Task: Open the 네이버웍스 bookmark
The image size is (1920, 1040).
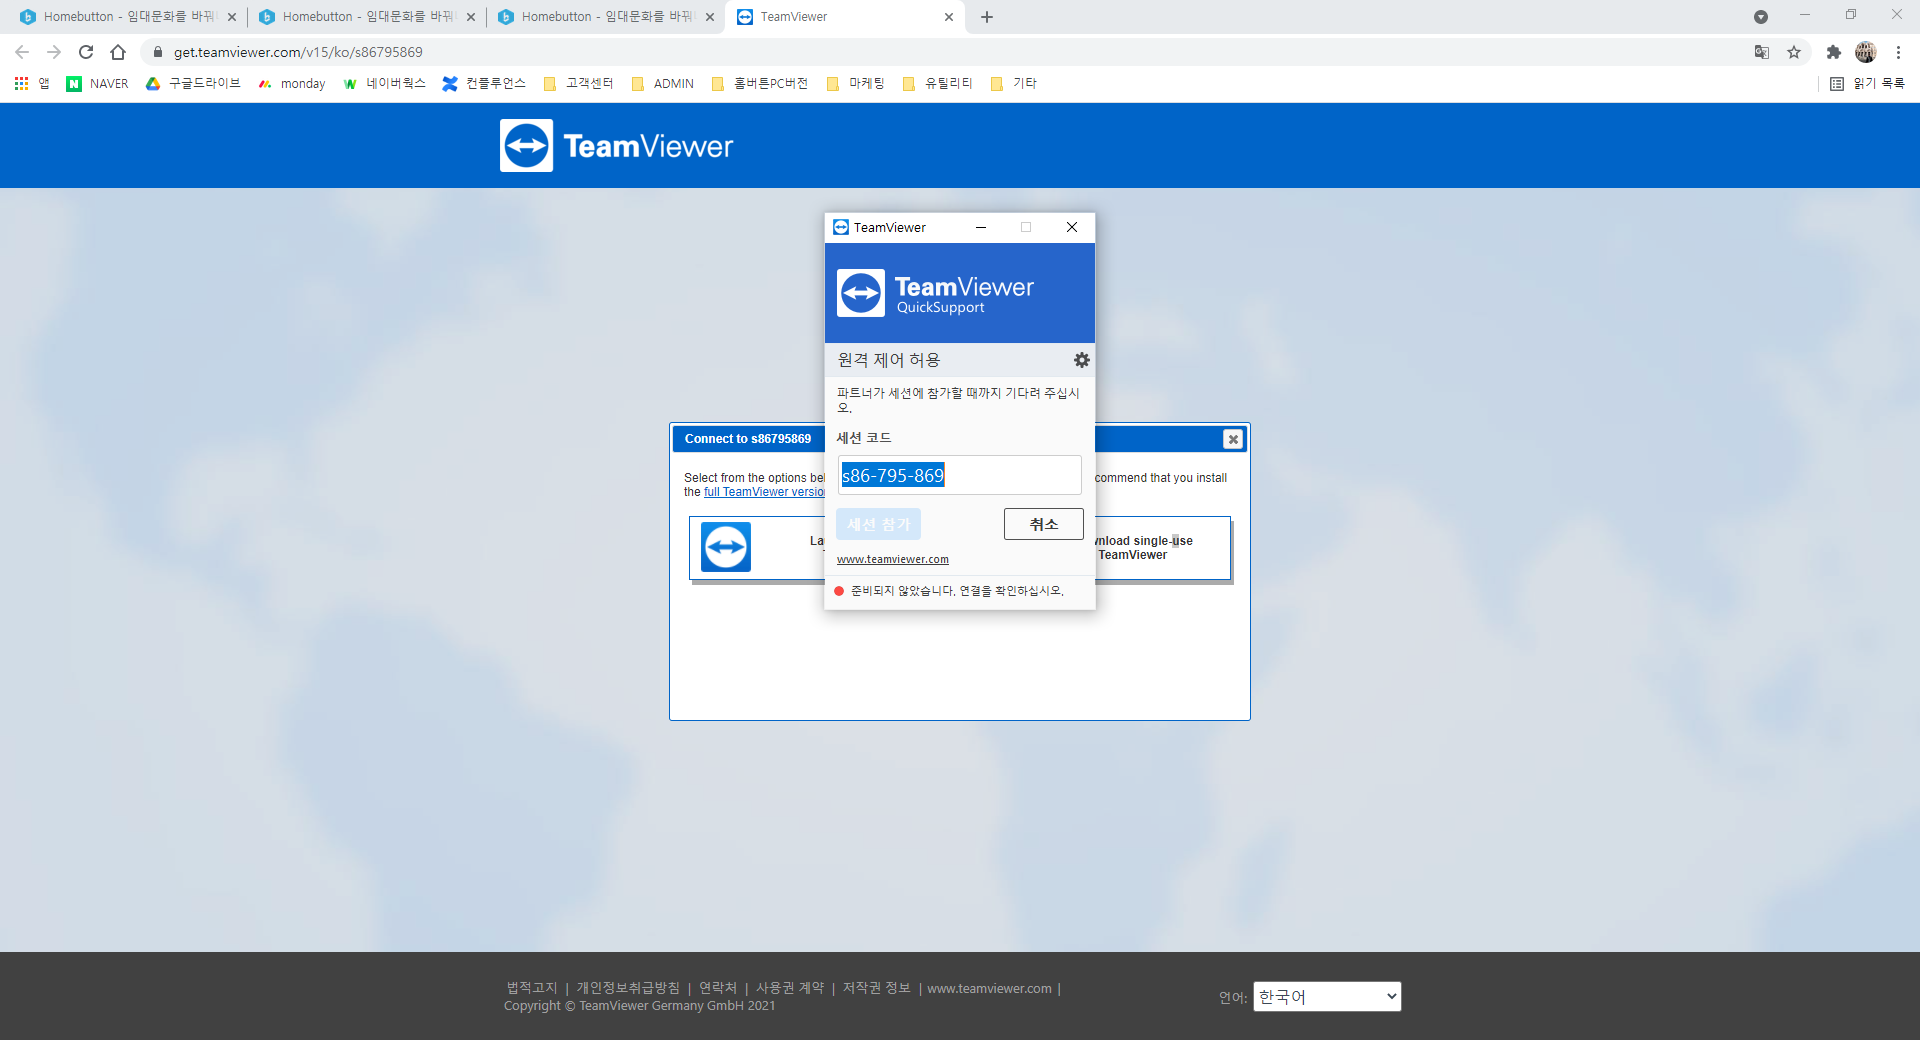Action: pyautogui.click(x=384, y=84)
